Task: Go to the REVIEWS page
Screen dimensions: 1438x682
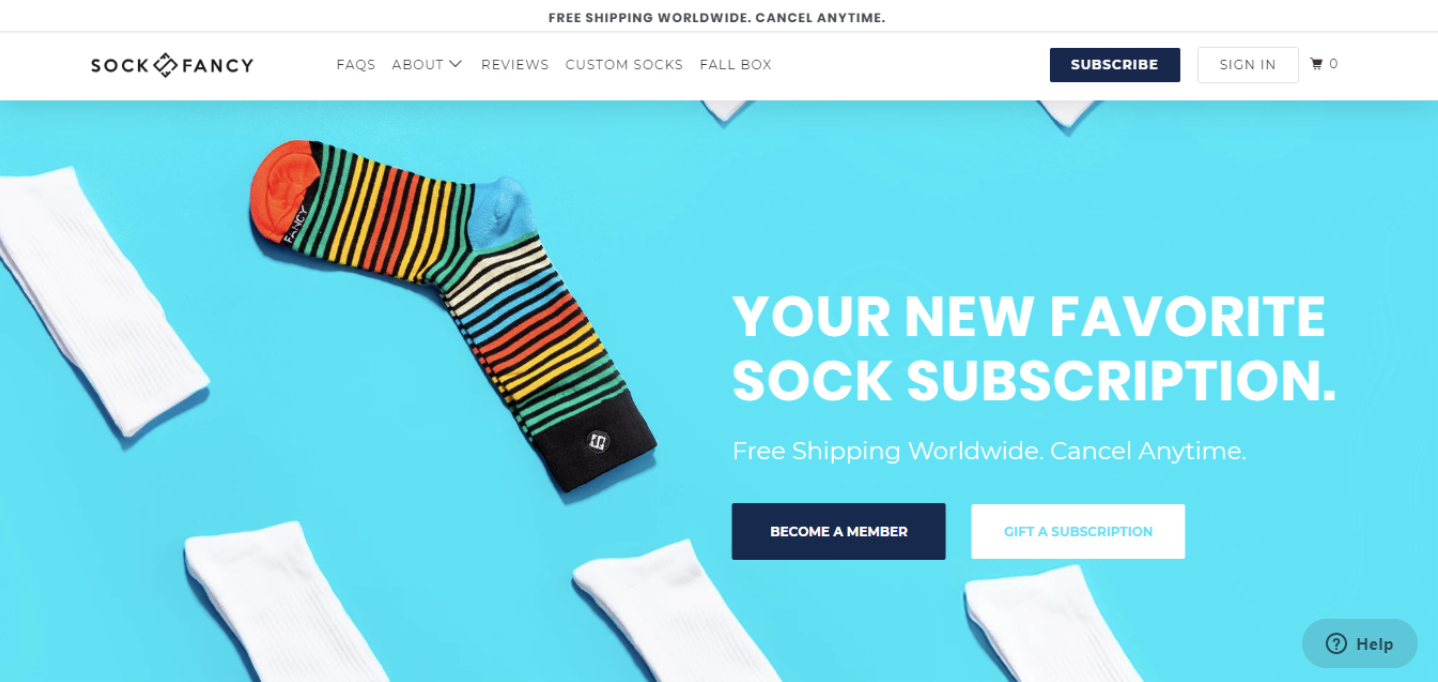Action: pyautogui.click(x=515, y=64)
